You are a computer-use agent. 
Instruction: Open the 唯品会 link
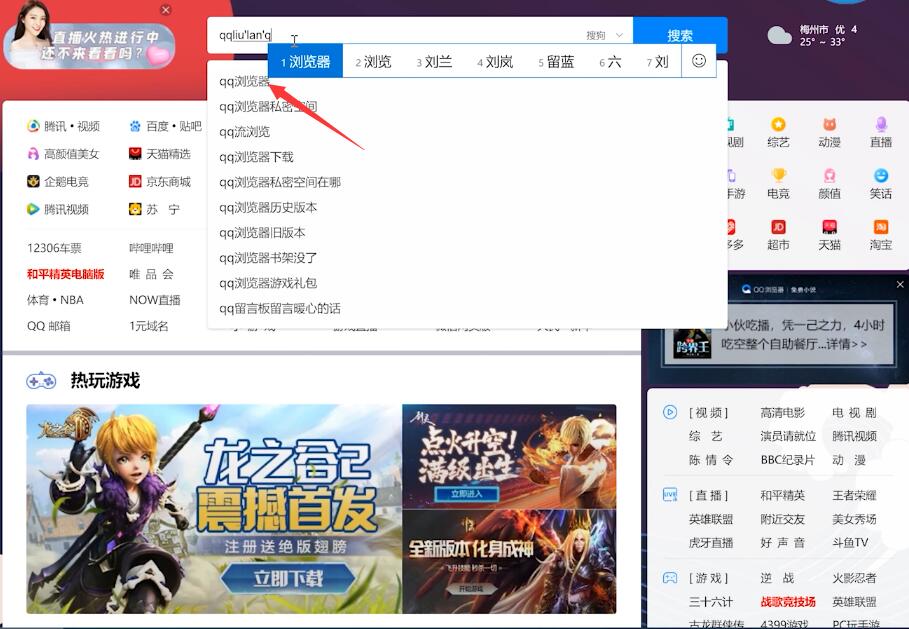pyautogui.click(x=151, y=274)
